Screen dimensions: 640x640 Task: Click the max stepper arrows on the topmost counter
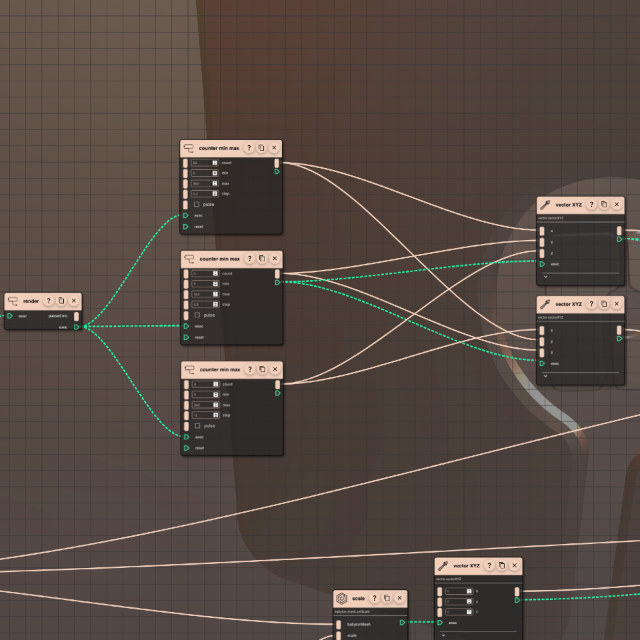[x=215, y=183]
